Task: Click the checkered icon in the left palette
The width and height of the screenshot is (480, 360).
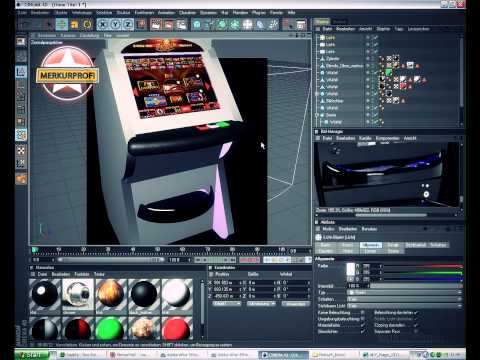Action: 21,150
